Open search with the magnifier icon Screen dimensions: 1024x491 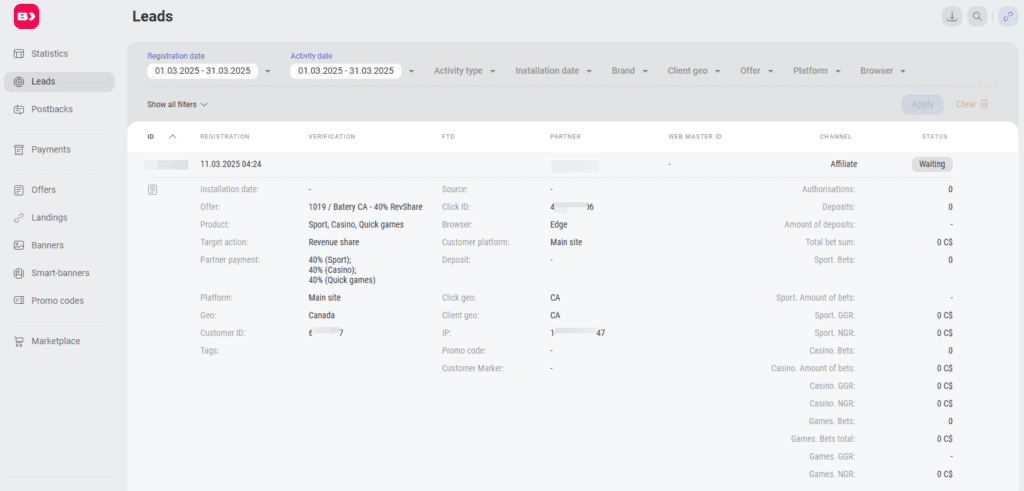coord(977,16)
